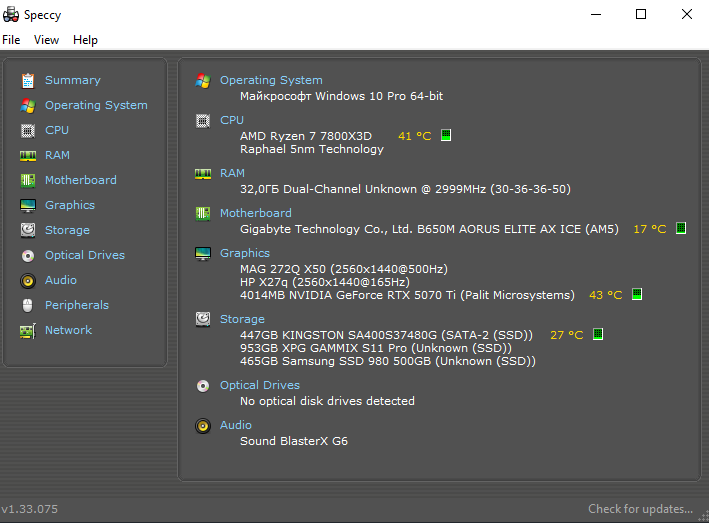The width and height of the screenshot is (709, 523).
Task: Select Summary in the sidebar
Action: (72, 80)
